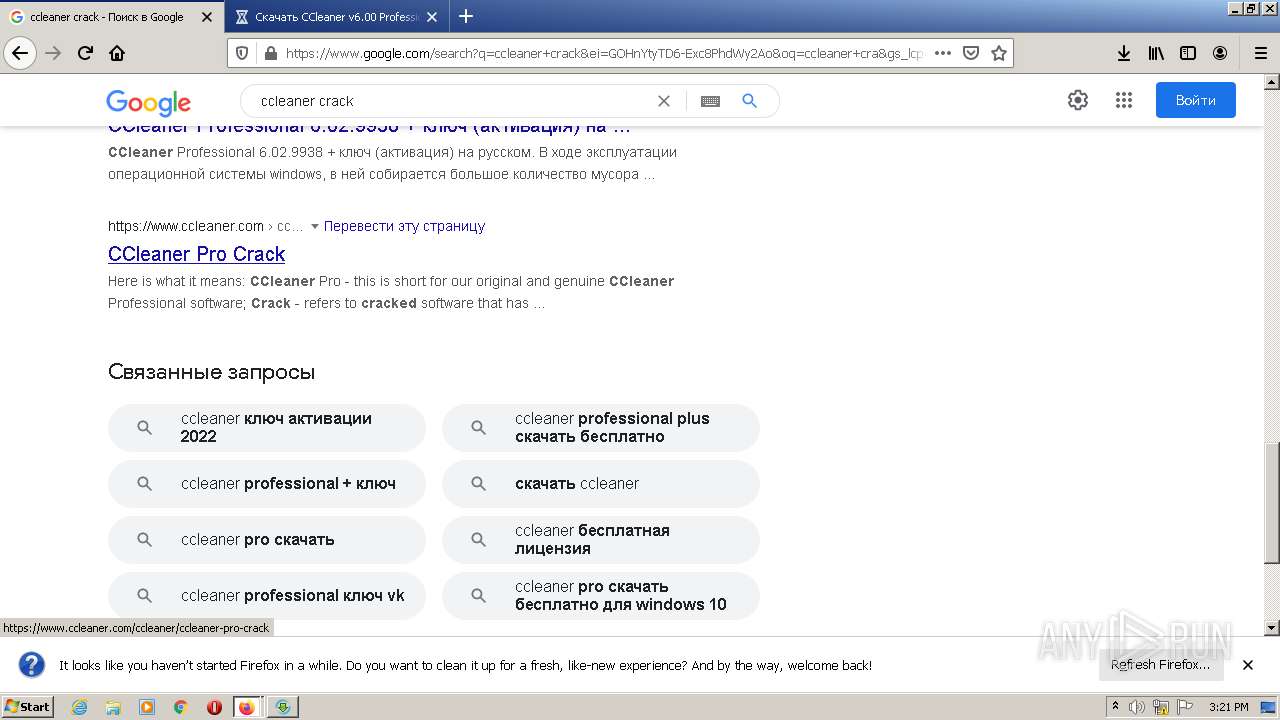Open a new tab with plus button

[x=466, y=16]
